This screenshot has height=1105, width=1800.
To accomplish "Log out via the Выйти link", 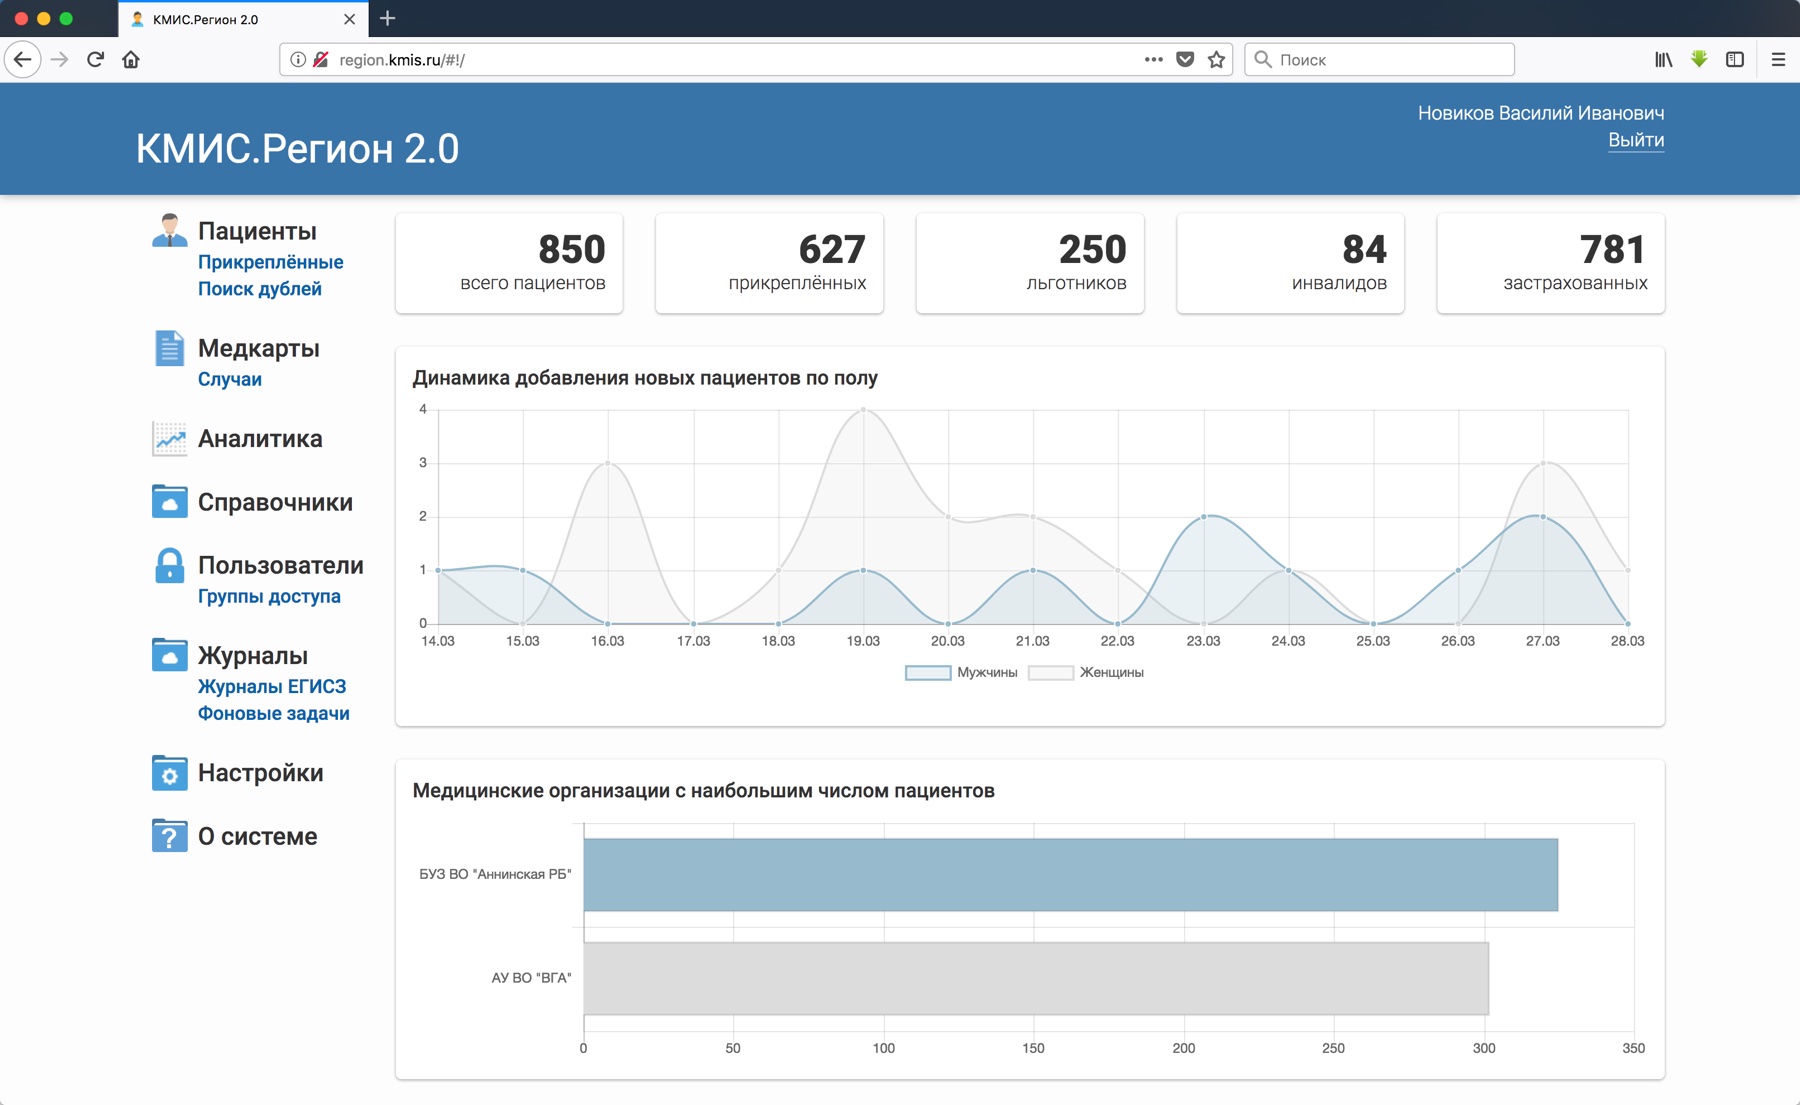I will click(1636, 140).
